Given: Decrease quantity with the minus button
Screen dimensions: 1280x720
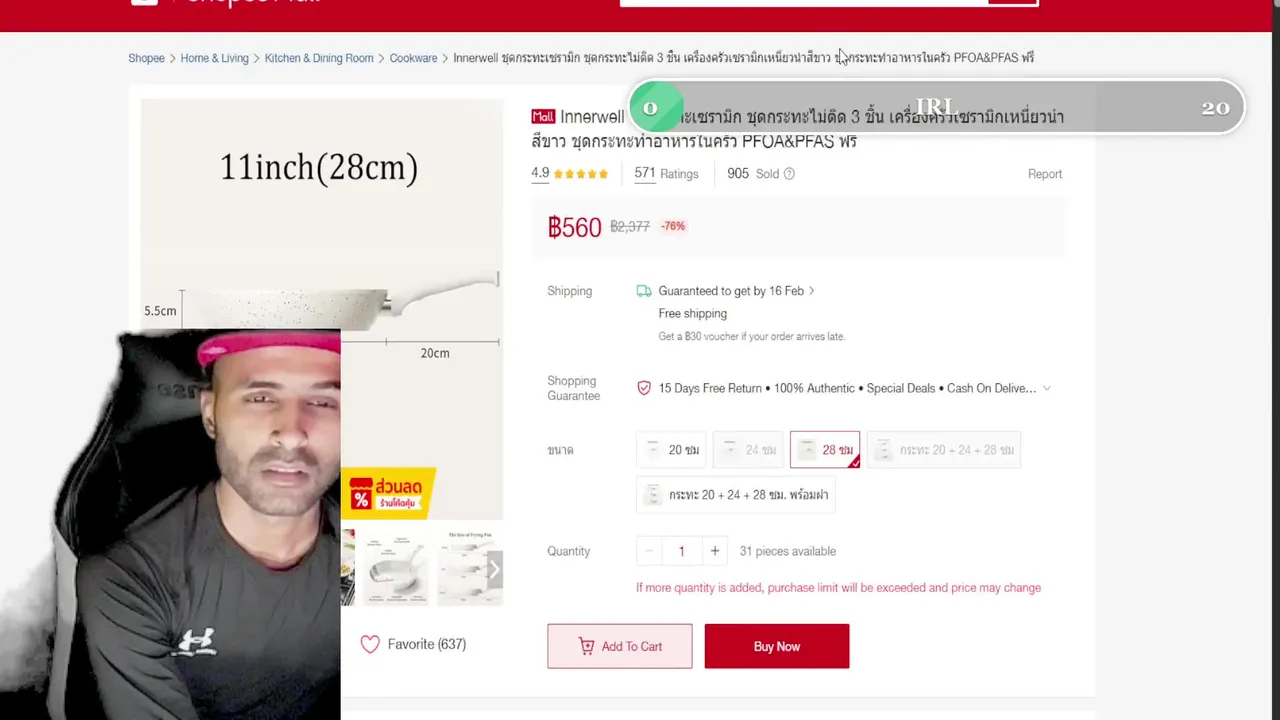Looking at the screenshot, I should [x=649, y=551].
